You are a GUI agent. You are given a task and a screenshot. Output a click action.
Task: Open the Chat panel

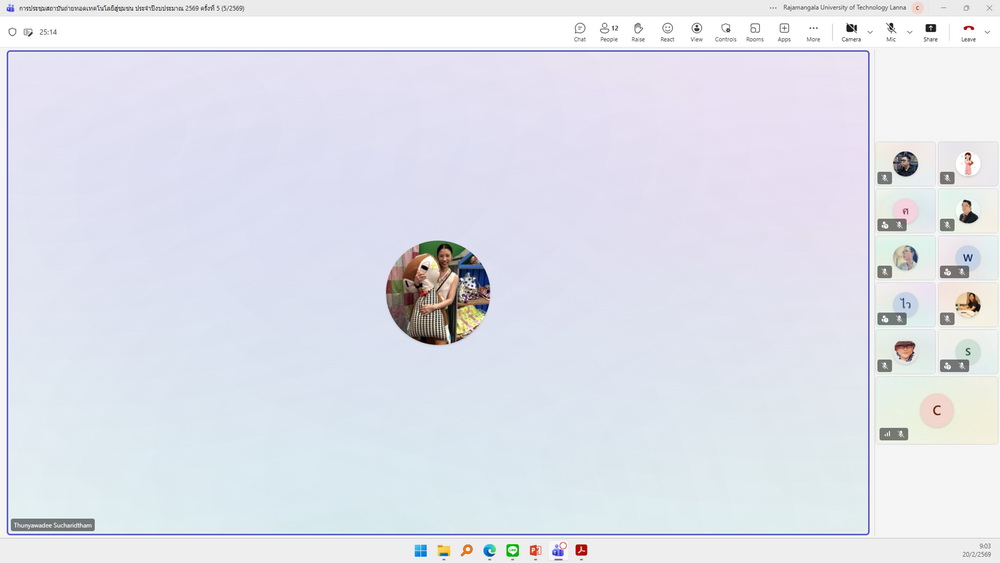click(x=580, y=31)
